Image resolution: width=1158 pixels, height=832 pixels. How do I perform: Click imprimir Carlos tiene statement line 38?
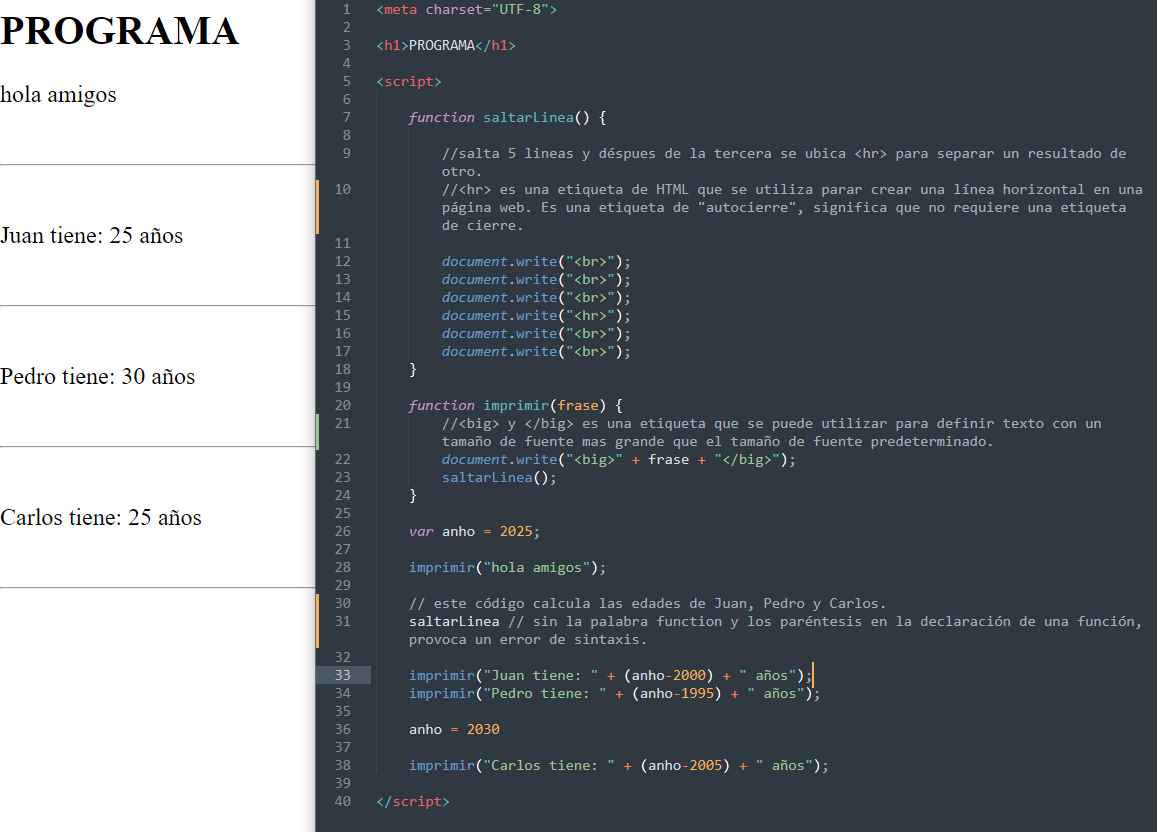coord(619,766)
